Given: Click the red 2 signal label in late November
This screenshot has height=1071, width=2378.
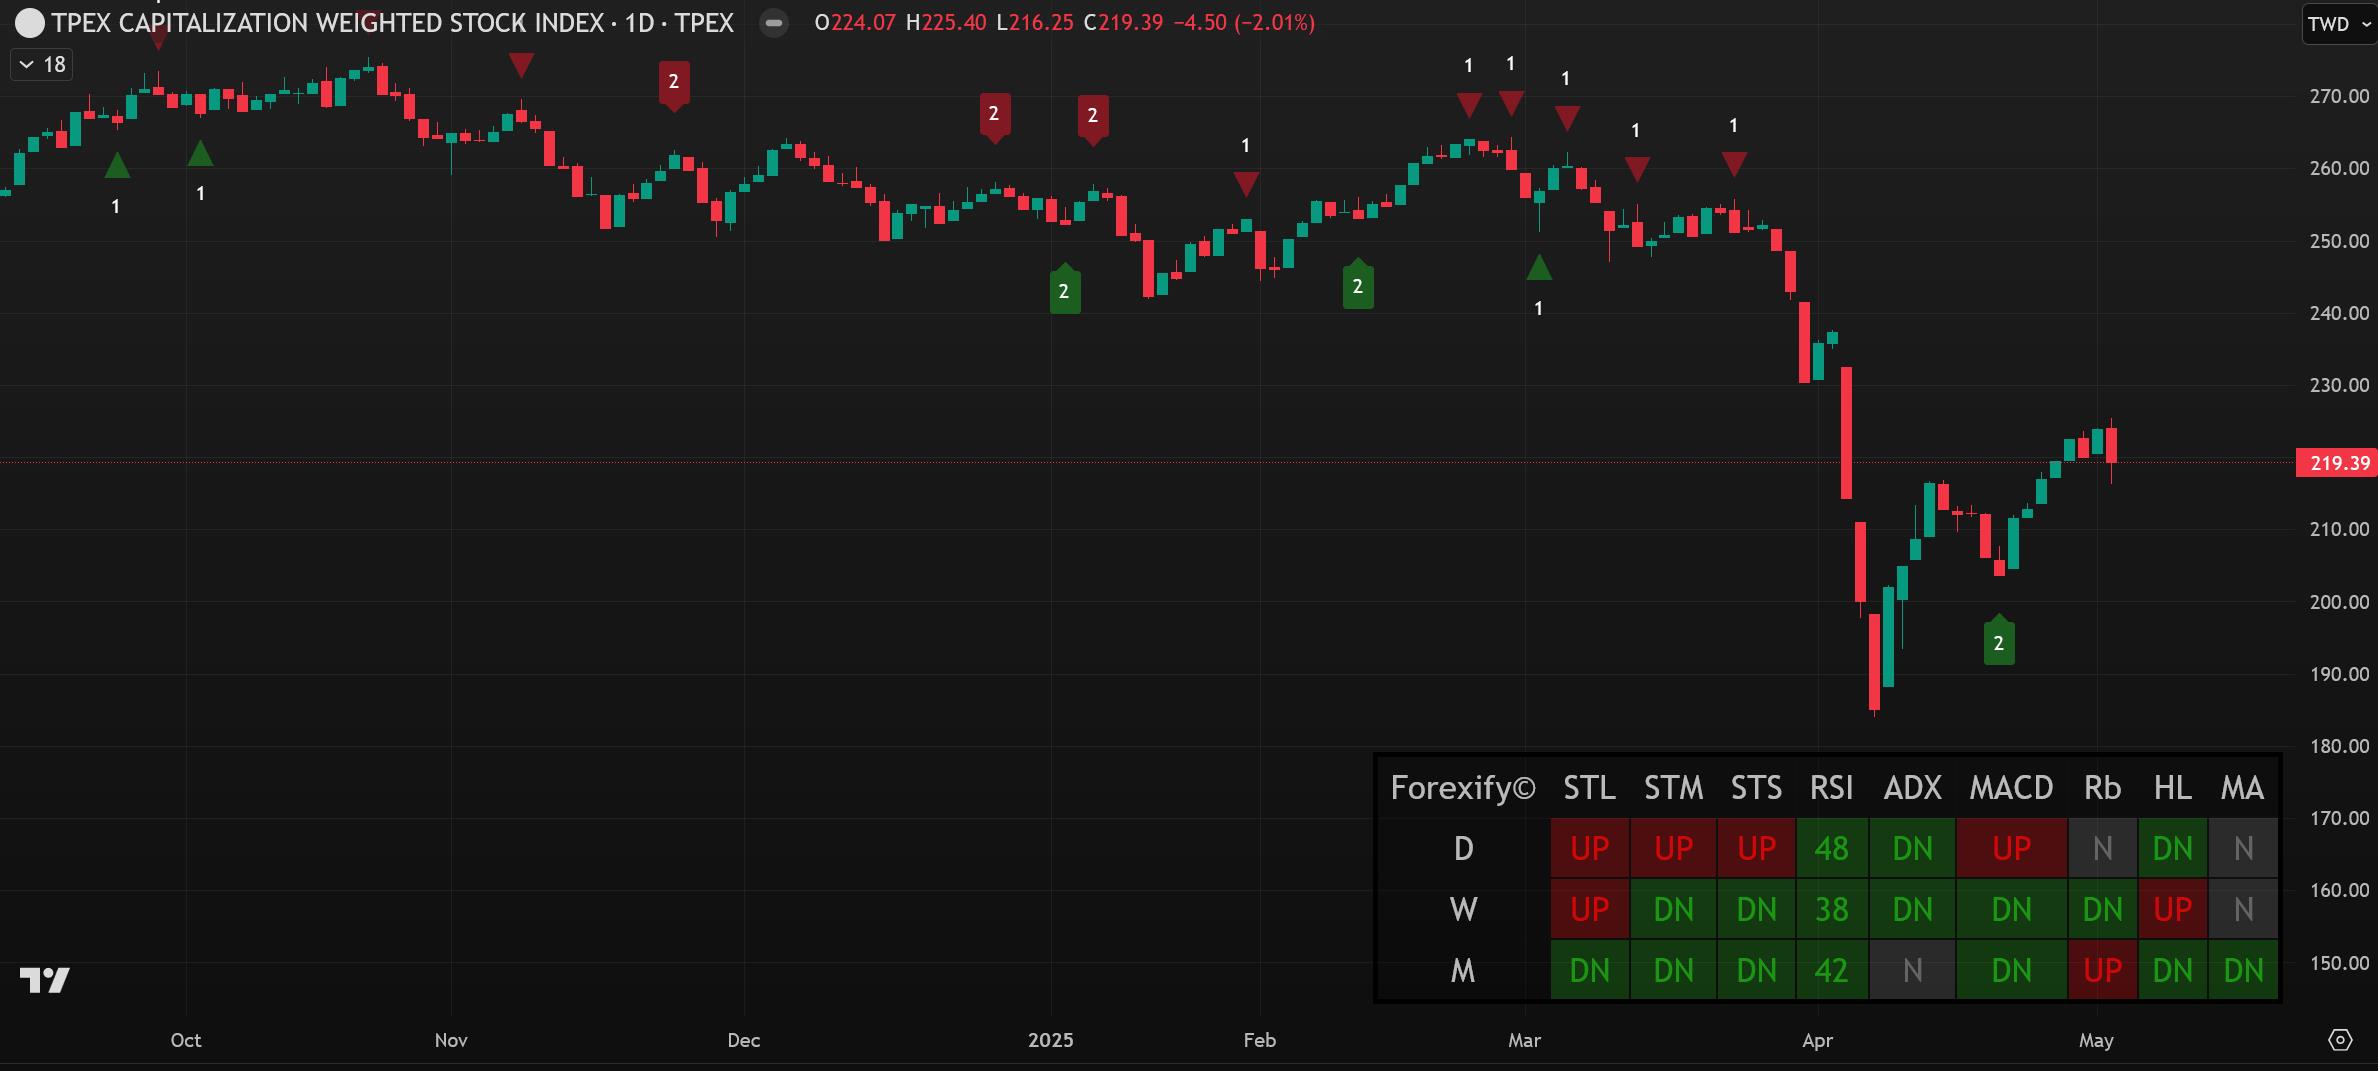Looking at the screenshot, I should pyautogui.click(x=673, y=83).
